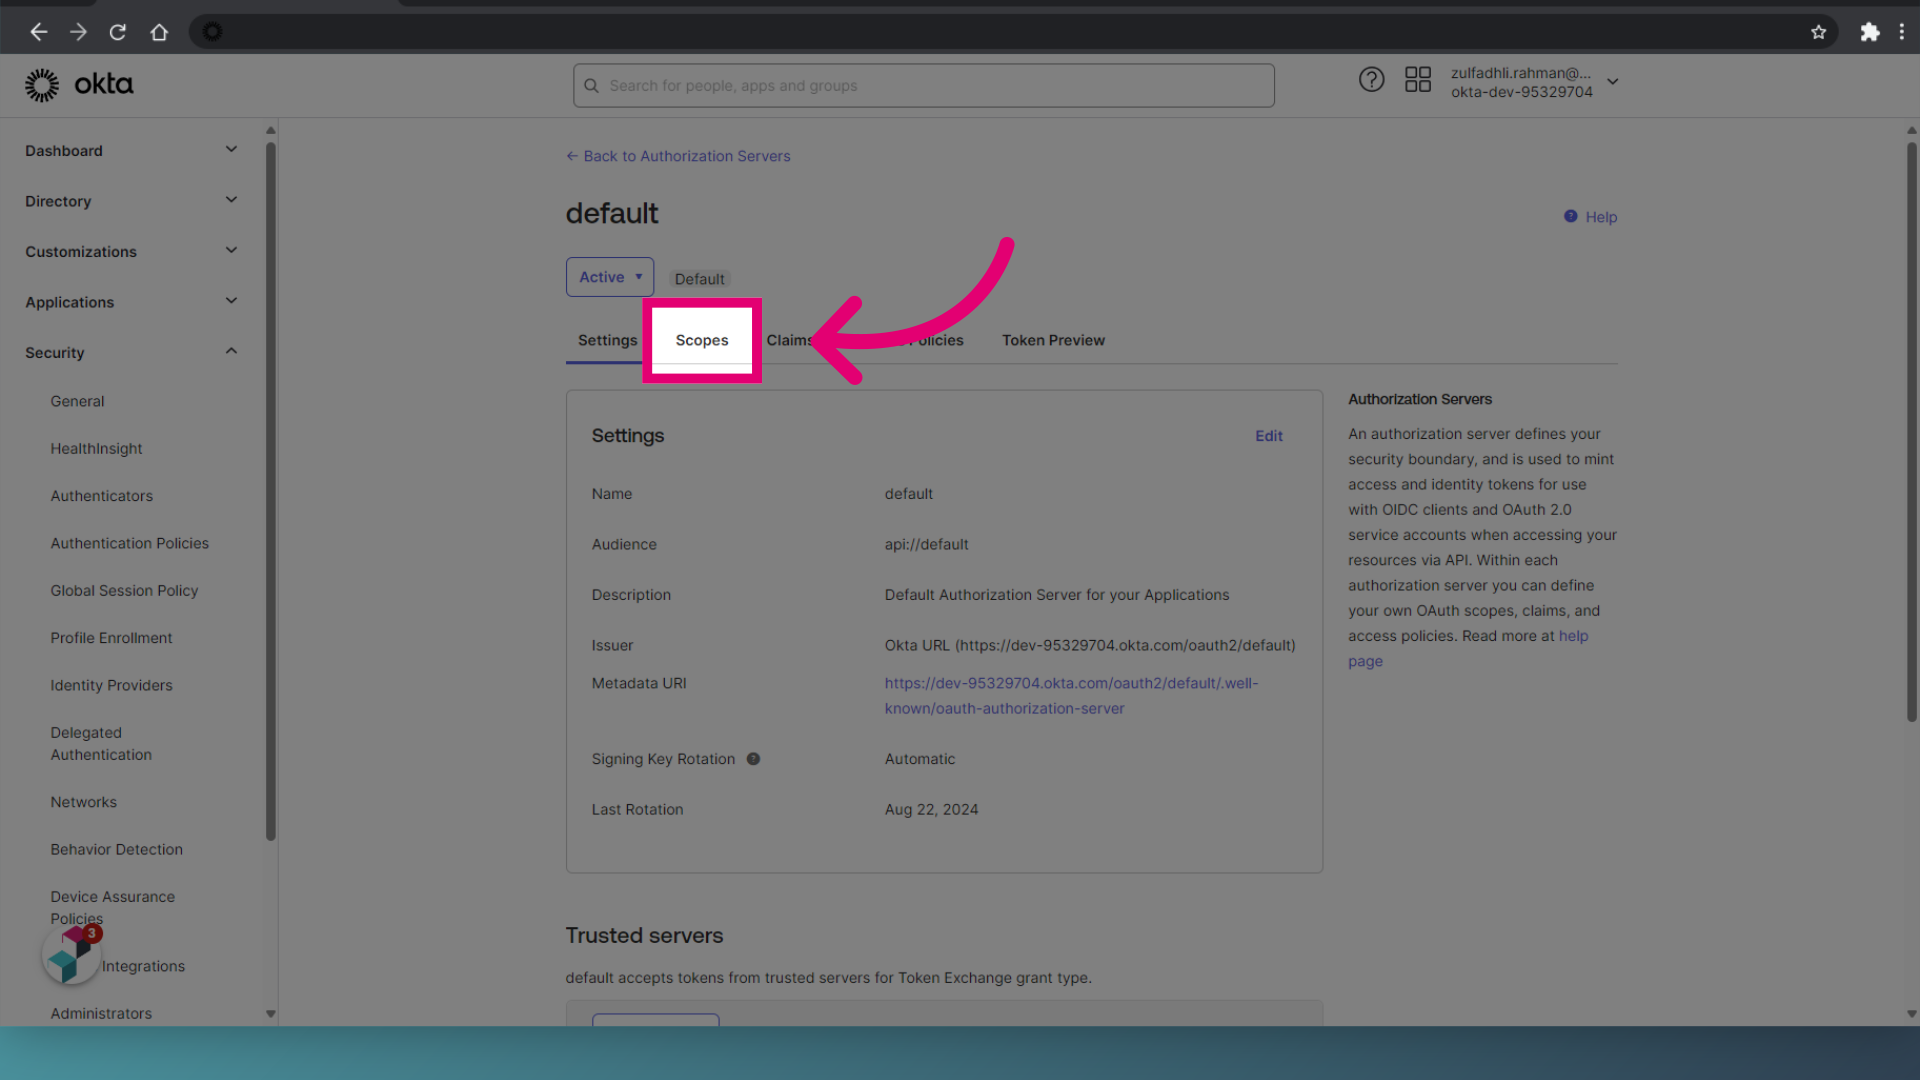Viewport: 1920px width, 1080px height.
Task: Click the browser back arrow
Action: [x=39, y=32]
